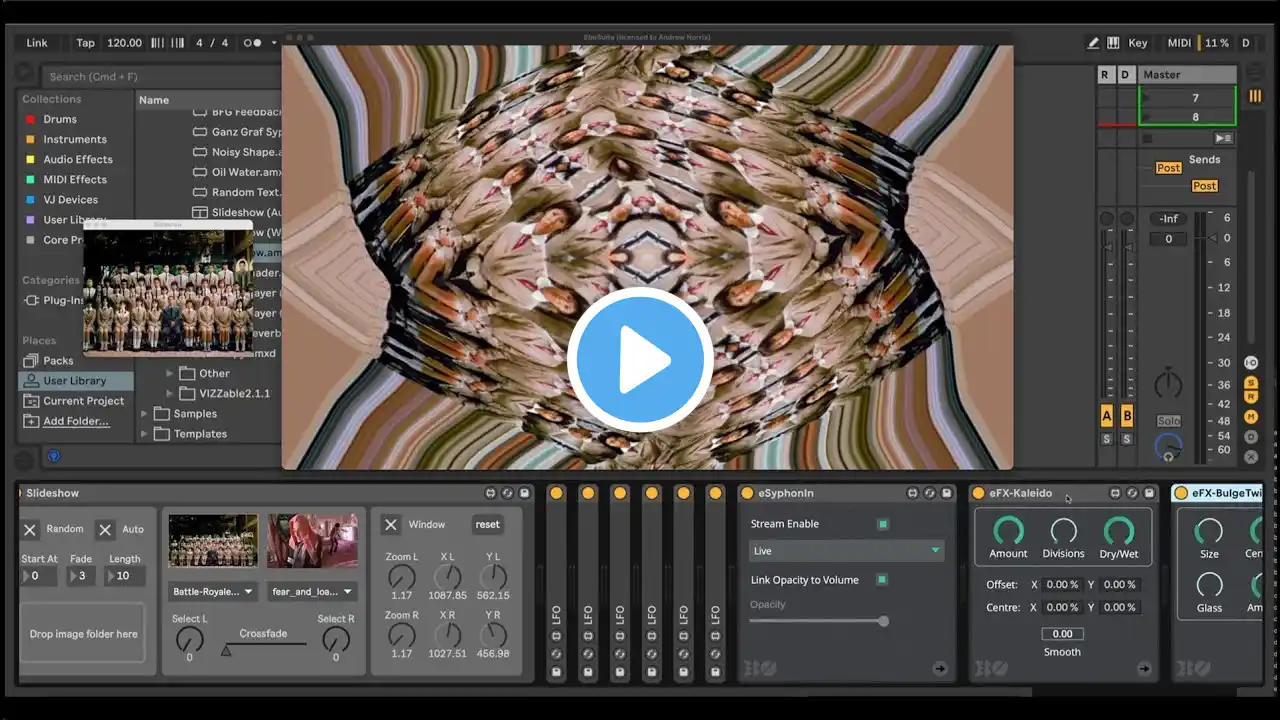Click the Link button in top bar

tap(37, 43)
